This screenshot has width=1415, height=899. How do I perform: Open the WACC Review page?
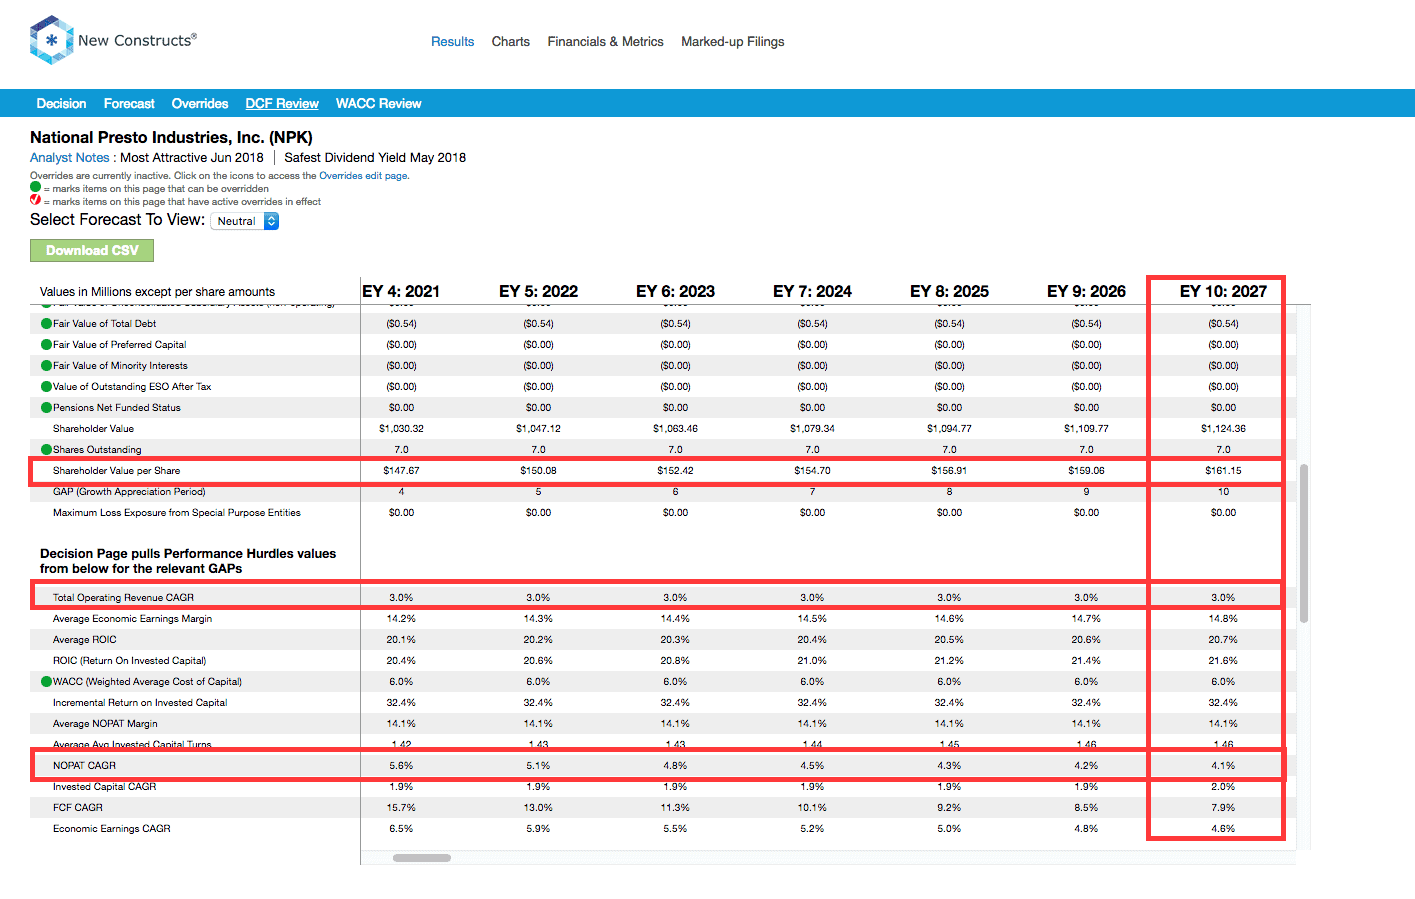[378, 103]
